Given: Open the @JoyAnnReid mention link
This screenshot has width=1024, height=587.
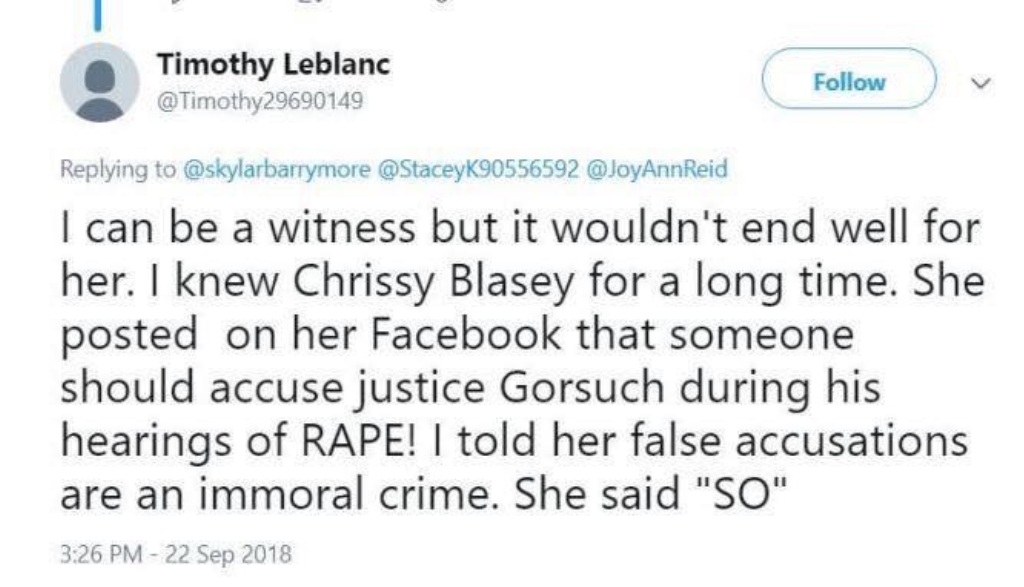Looking at the screenshot, I should (657, 169).
